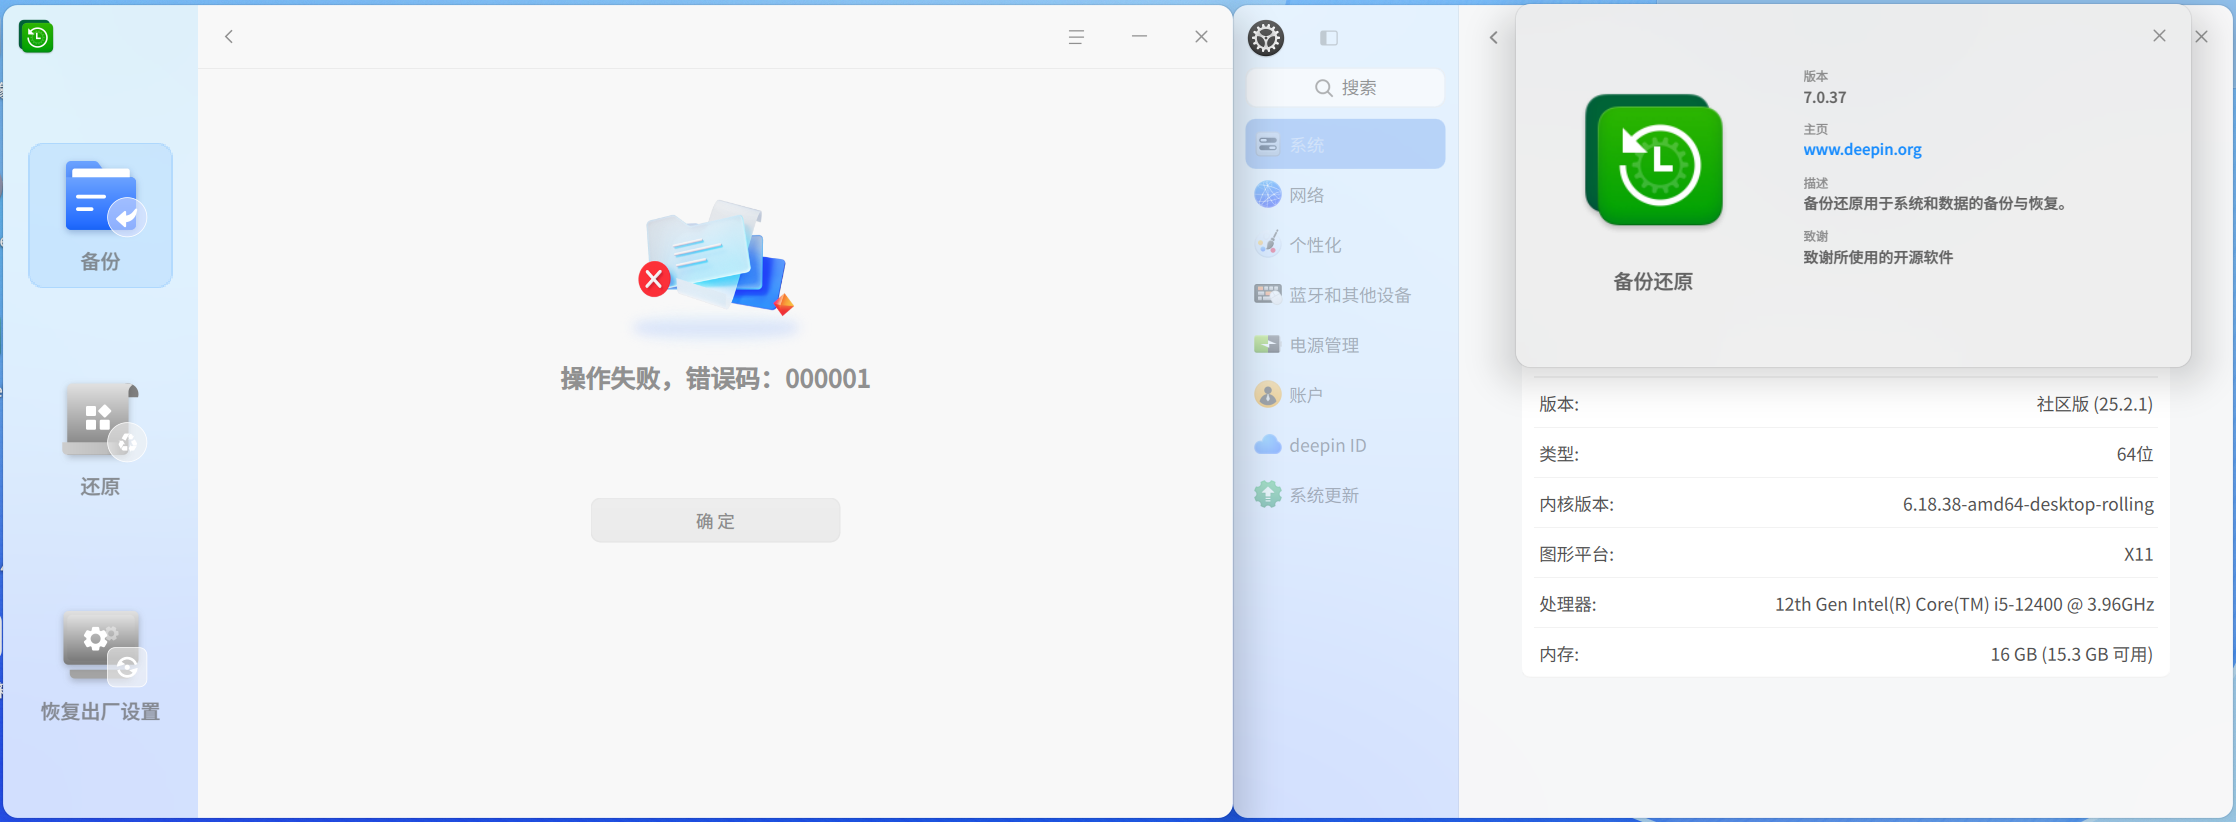
Task: Select 系统 in Control Center sidebar
Action: [x=1345, y=144]
